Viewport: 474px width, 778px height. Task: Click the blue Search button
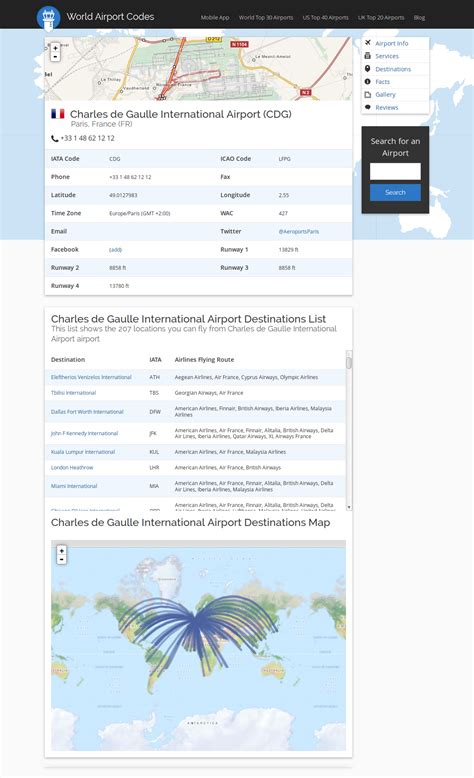click(395, 193)
